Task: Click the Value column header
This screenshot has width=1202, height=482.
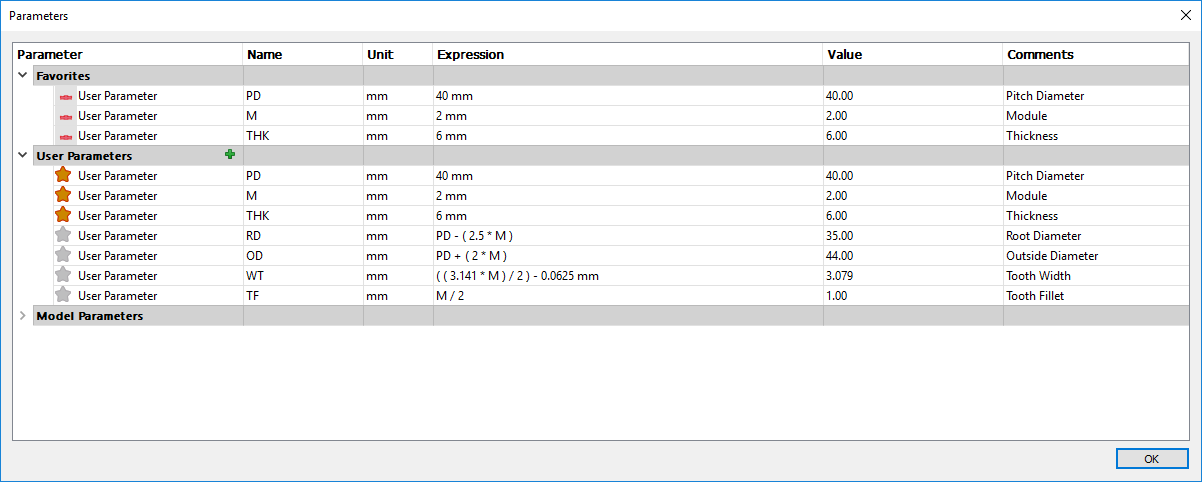Action: pos(913,54)
